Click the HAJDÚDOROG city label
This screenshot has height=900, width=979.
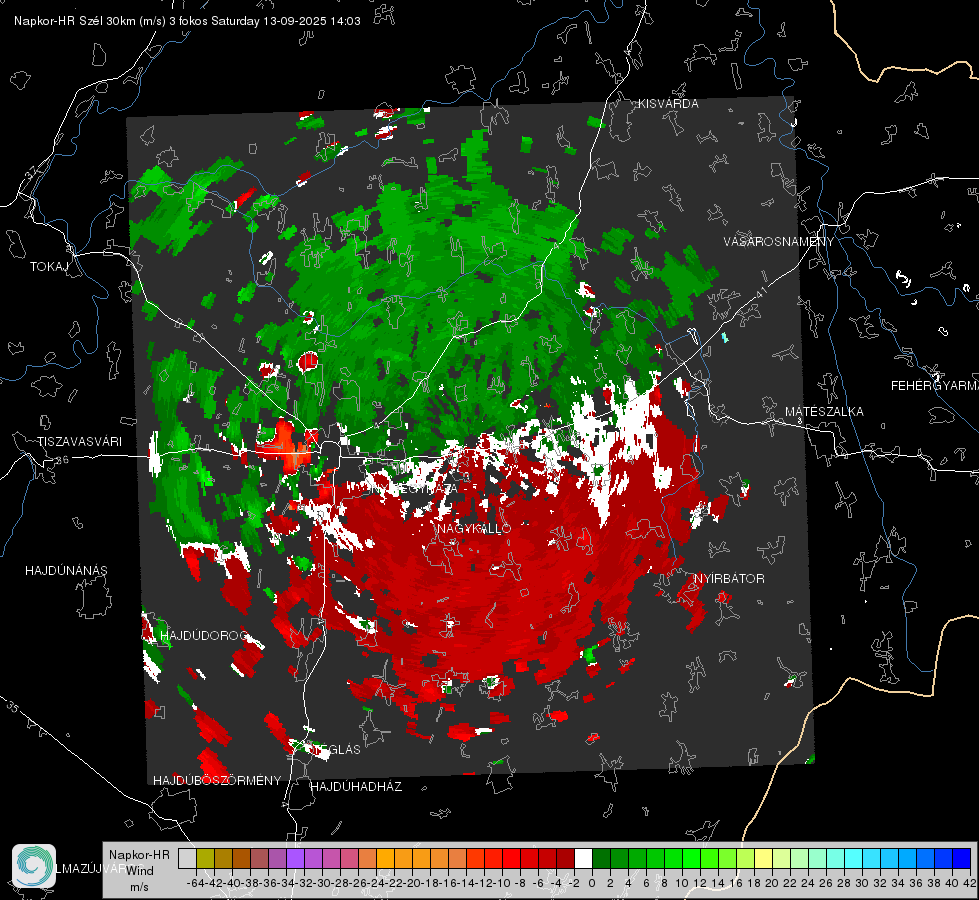point(204,636)
